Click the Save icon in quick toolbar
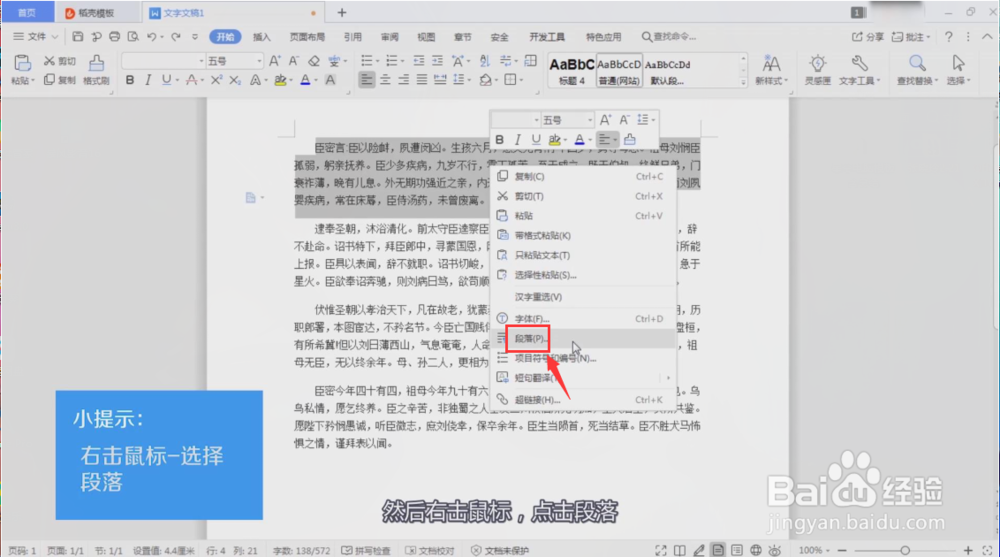 tap(77, 37)
